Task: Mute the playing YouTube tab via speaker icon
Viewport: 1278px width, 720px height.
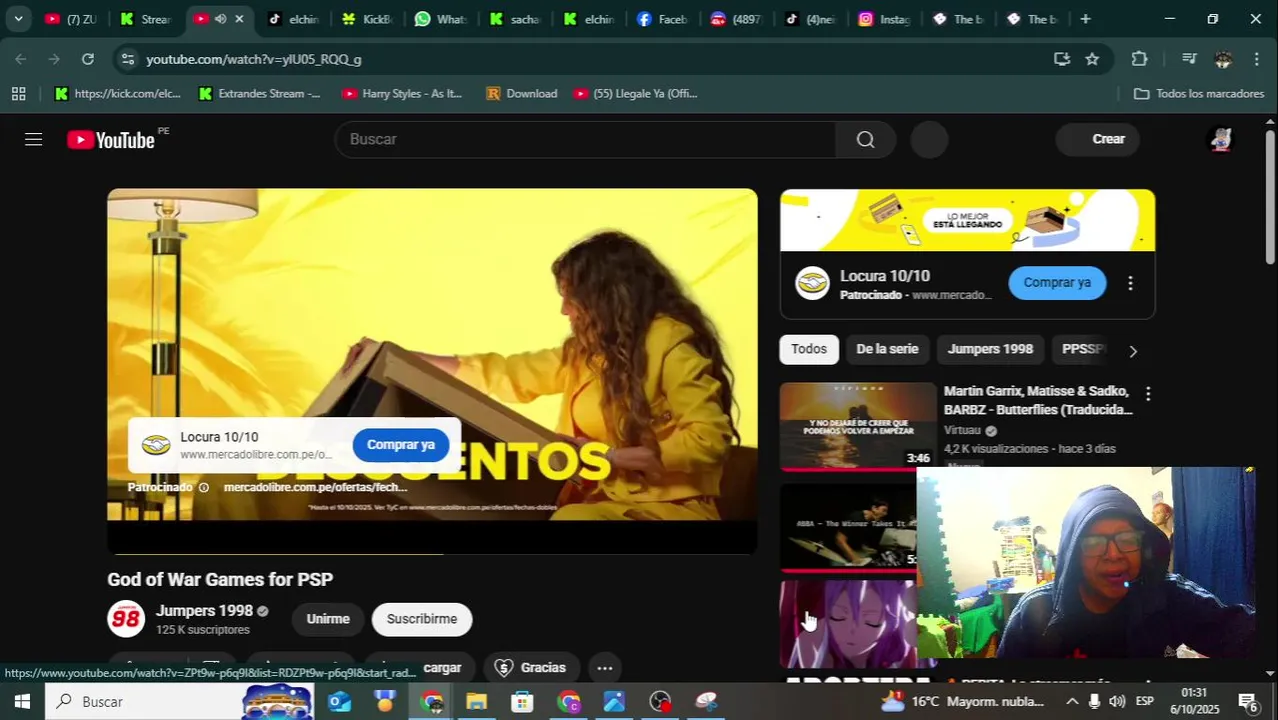Action: pos(220,19)
